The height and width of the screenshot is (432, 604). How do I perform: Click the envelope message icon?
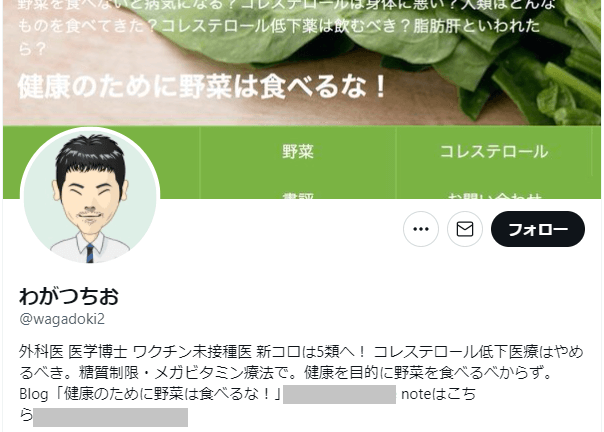pos(465,229)
